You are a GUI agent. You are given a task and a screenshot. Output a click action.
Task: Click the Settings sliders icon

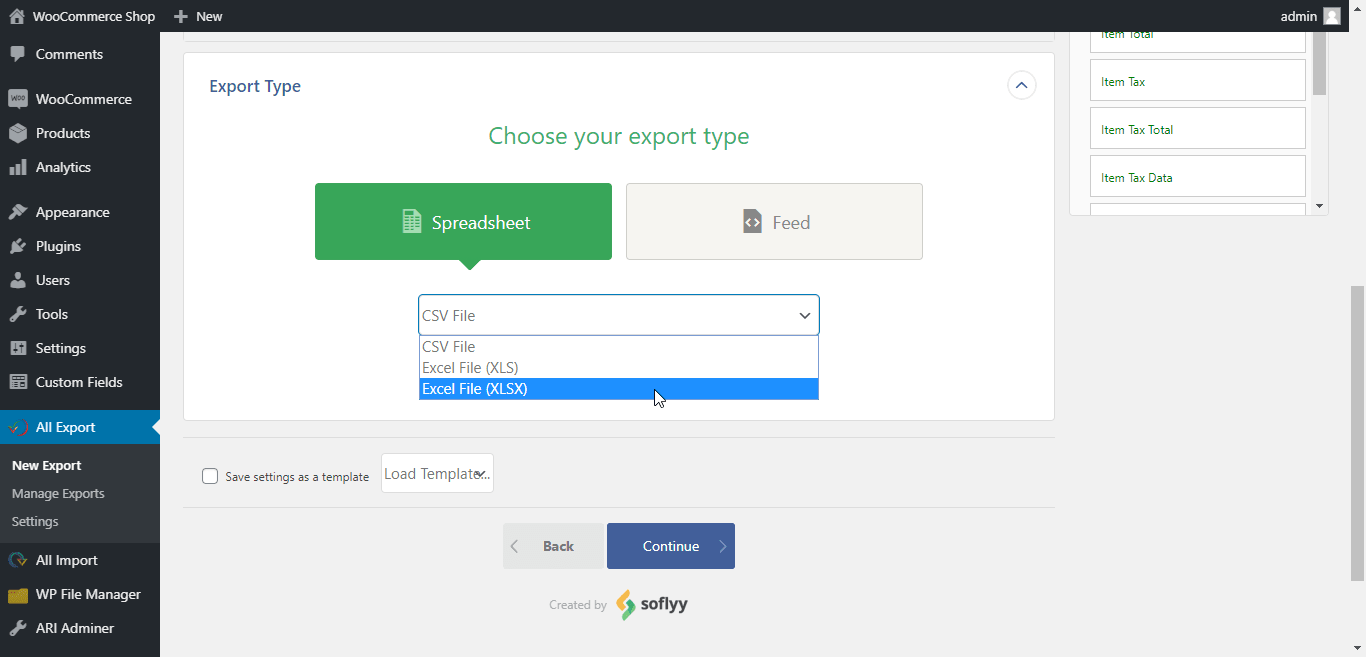click(x=17, y=348)
